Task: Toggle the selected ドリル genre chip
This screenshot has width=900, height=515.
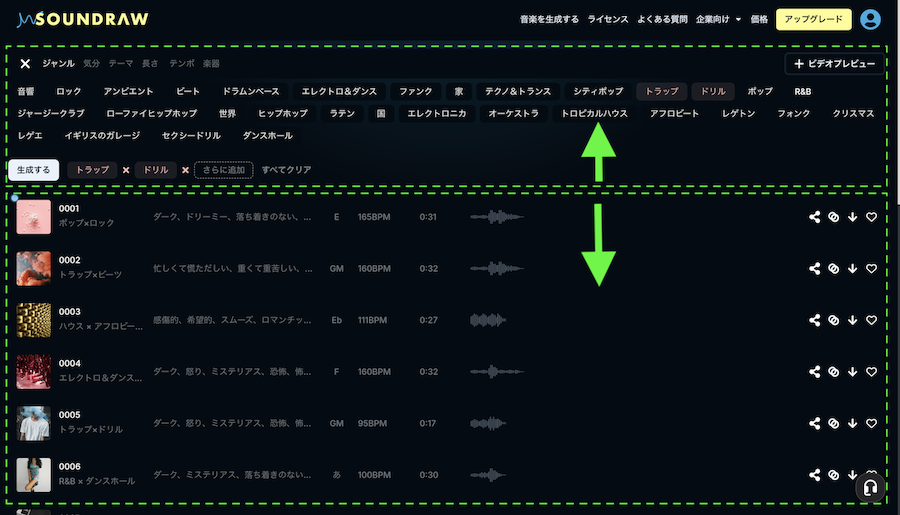Action: [x=713, y=91]
